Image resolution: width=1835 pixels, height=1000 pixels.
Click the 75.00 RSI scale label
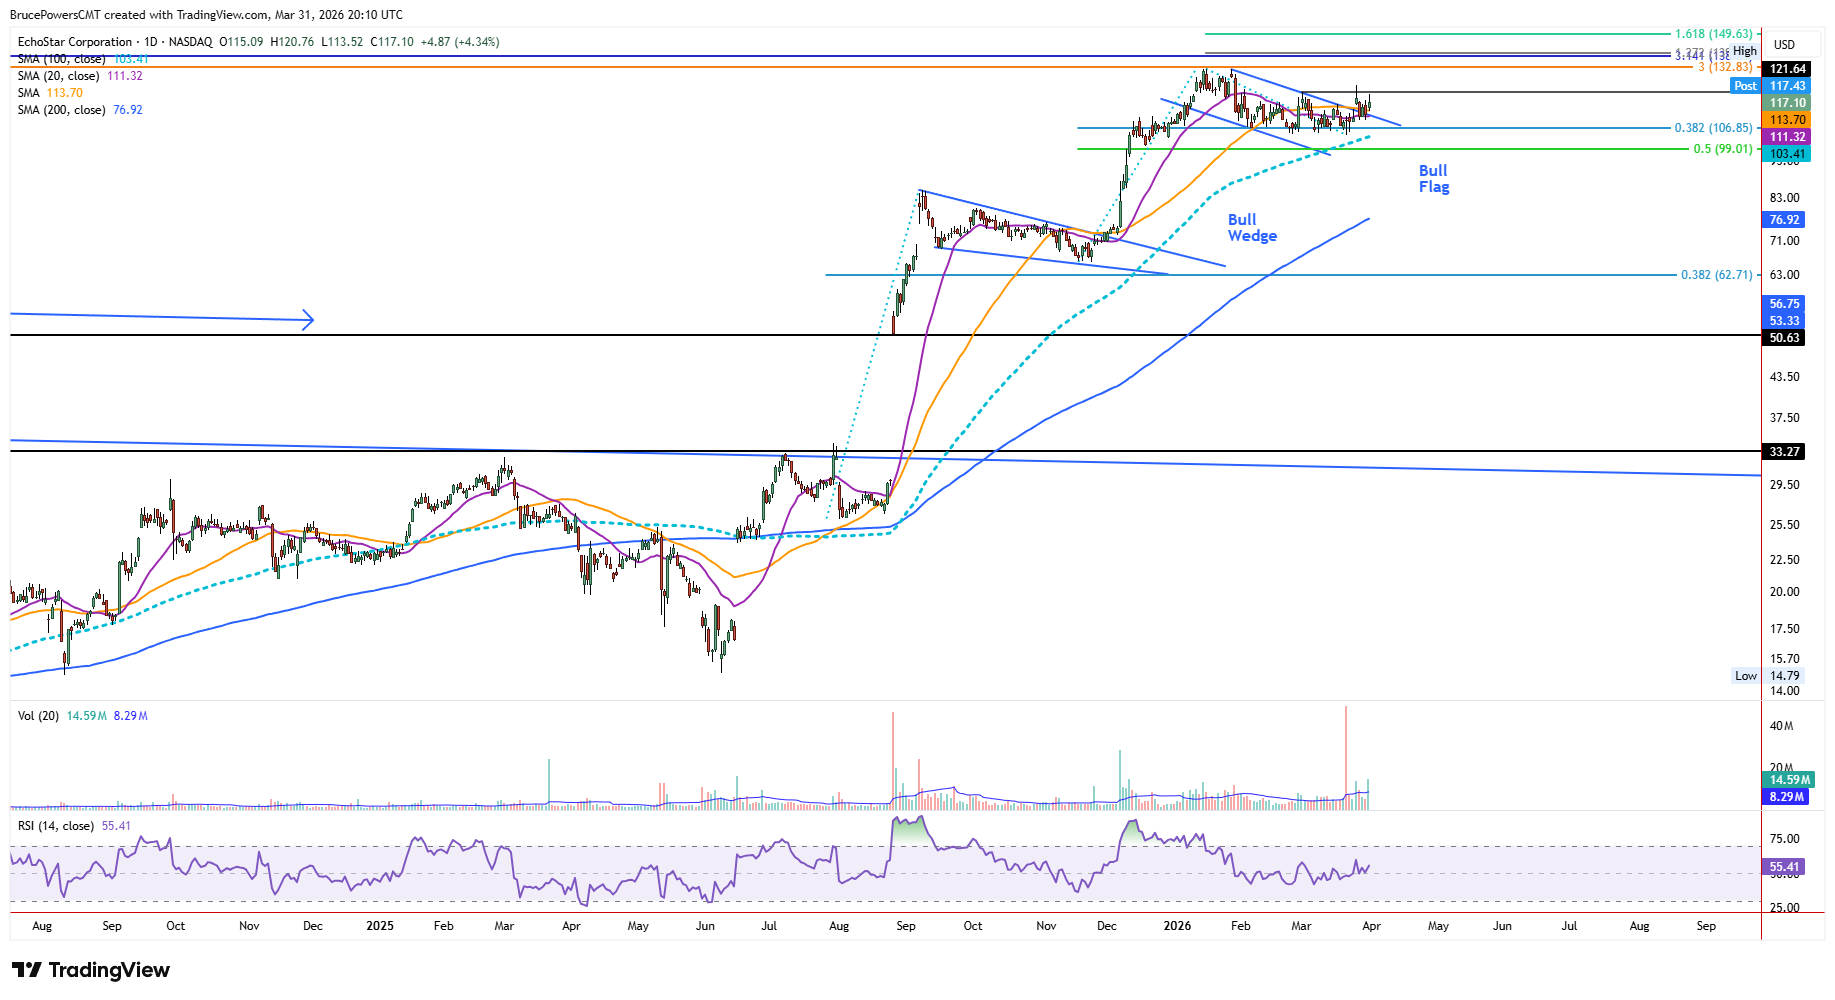tap(1784, 839)
